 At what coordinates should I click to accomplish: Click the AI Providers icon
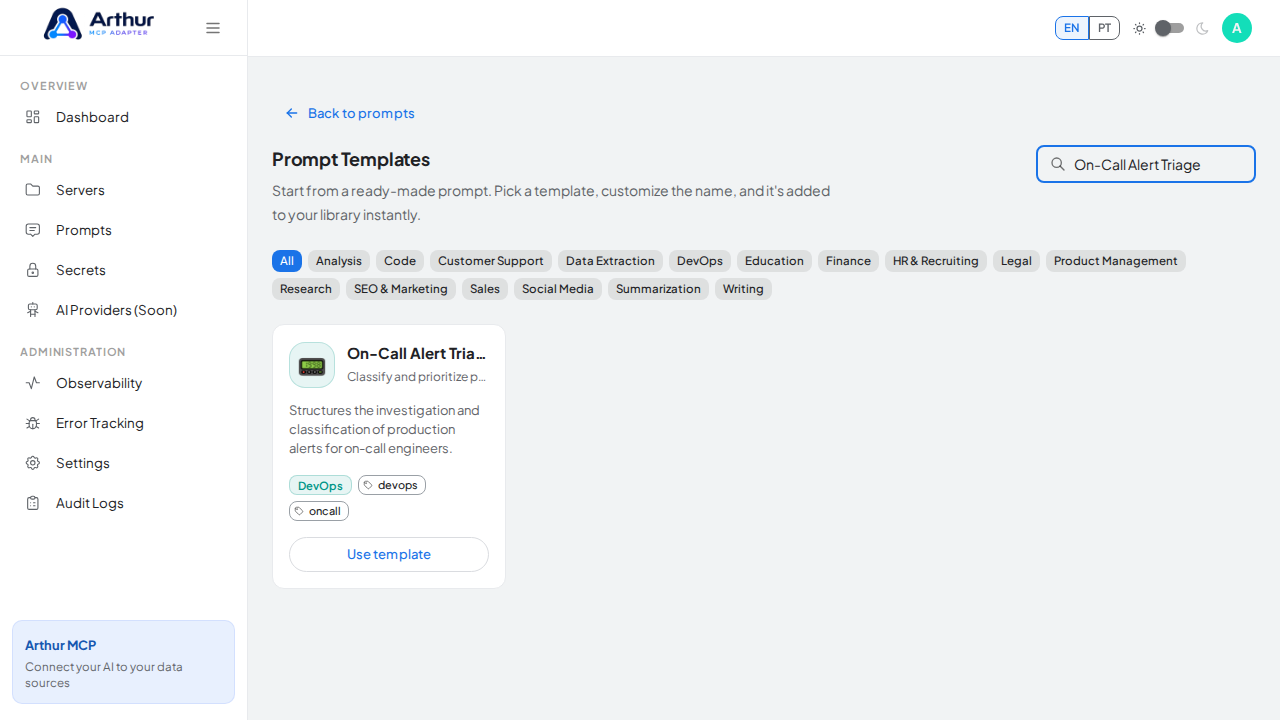(x=33, y=310)
